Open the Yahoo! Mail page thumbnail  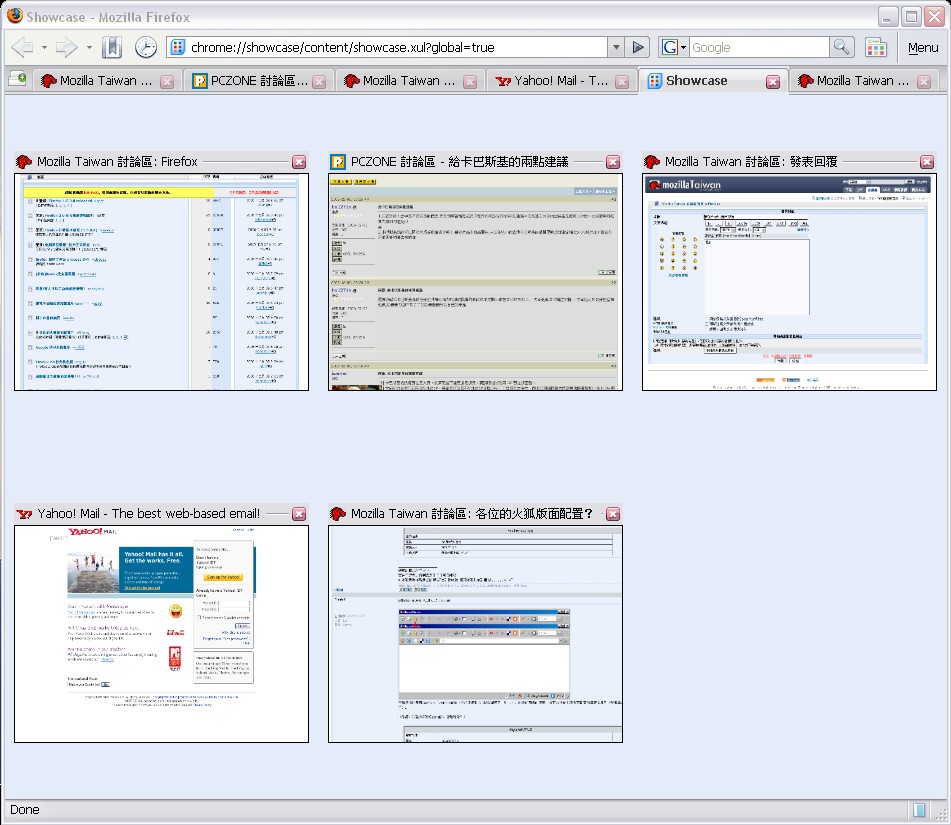(161, 633)
